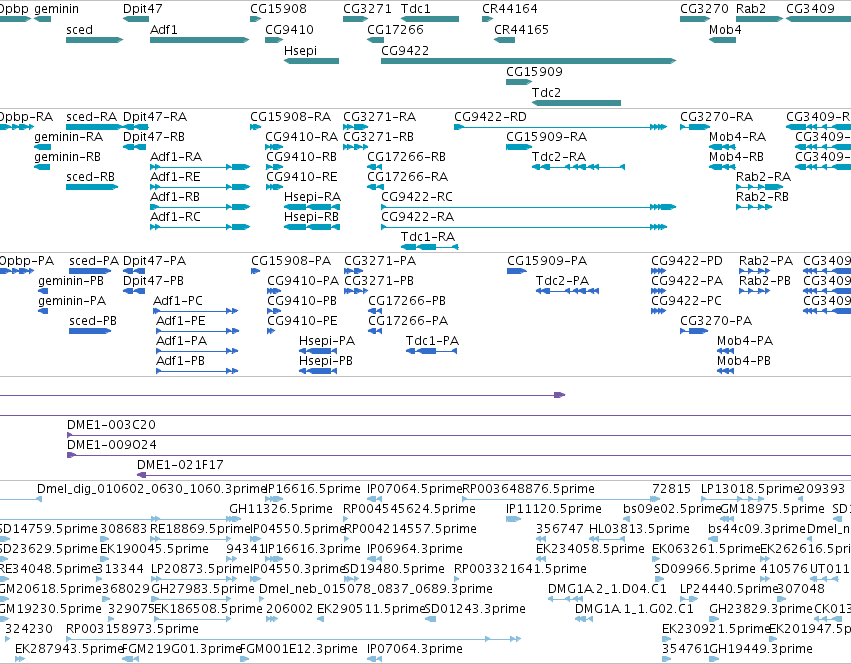Click transcript Adf1-RE
The width and height of the screenshot is (851, 664).
click(200, 187)
